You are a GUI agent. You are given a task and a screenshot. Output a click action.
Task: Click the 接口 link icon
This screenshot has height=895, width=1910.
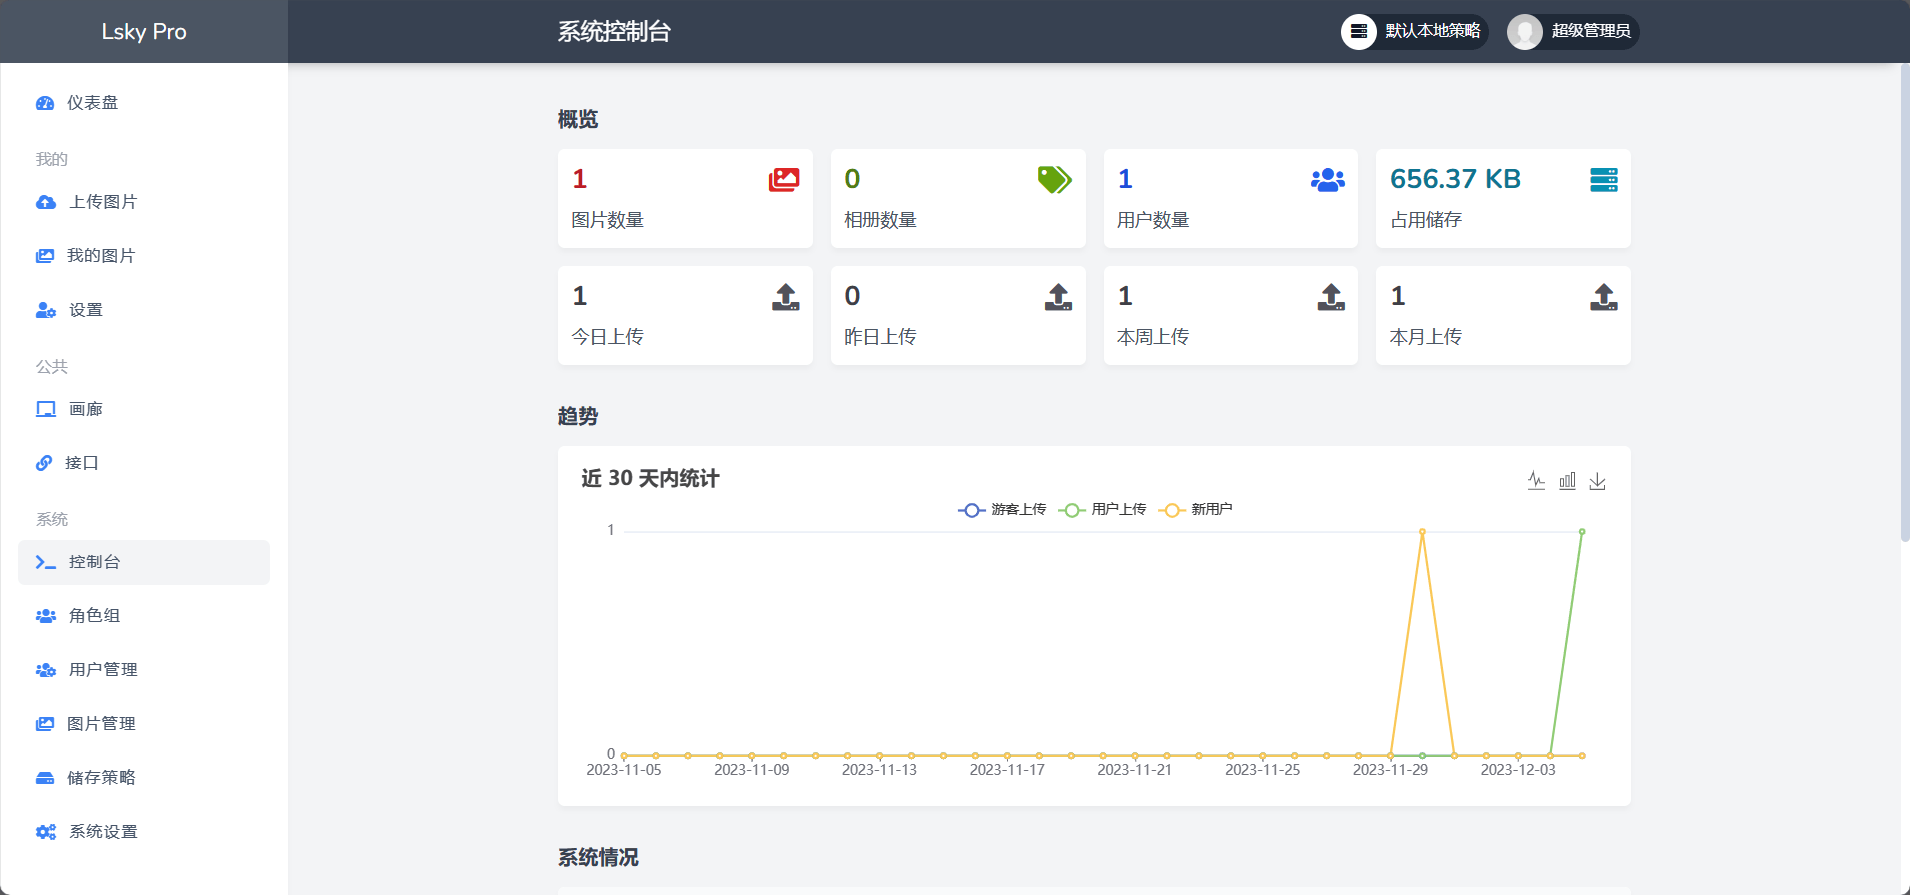coord(44,463)
